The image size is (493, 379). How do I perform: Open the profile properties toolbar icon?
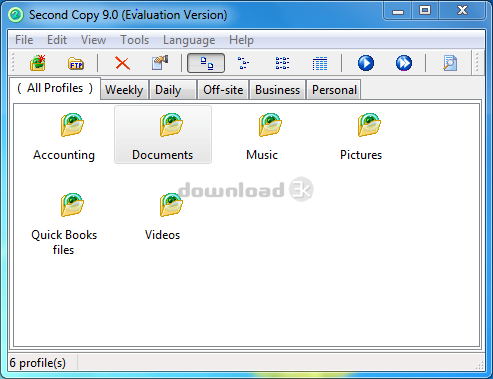(x=160, y=63)
